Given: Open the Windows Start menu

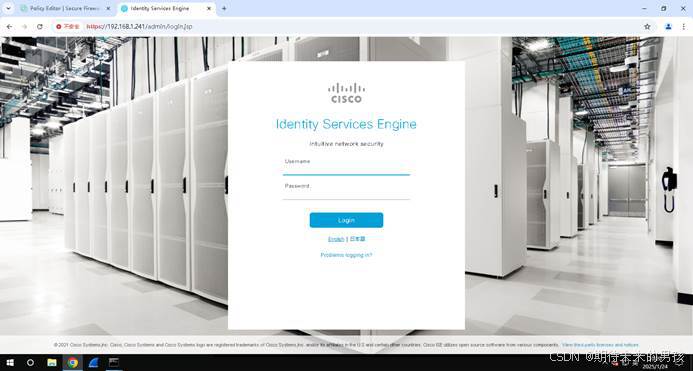Looking at the screenshot, I should (10, 363).
